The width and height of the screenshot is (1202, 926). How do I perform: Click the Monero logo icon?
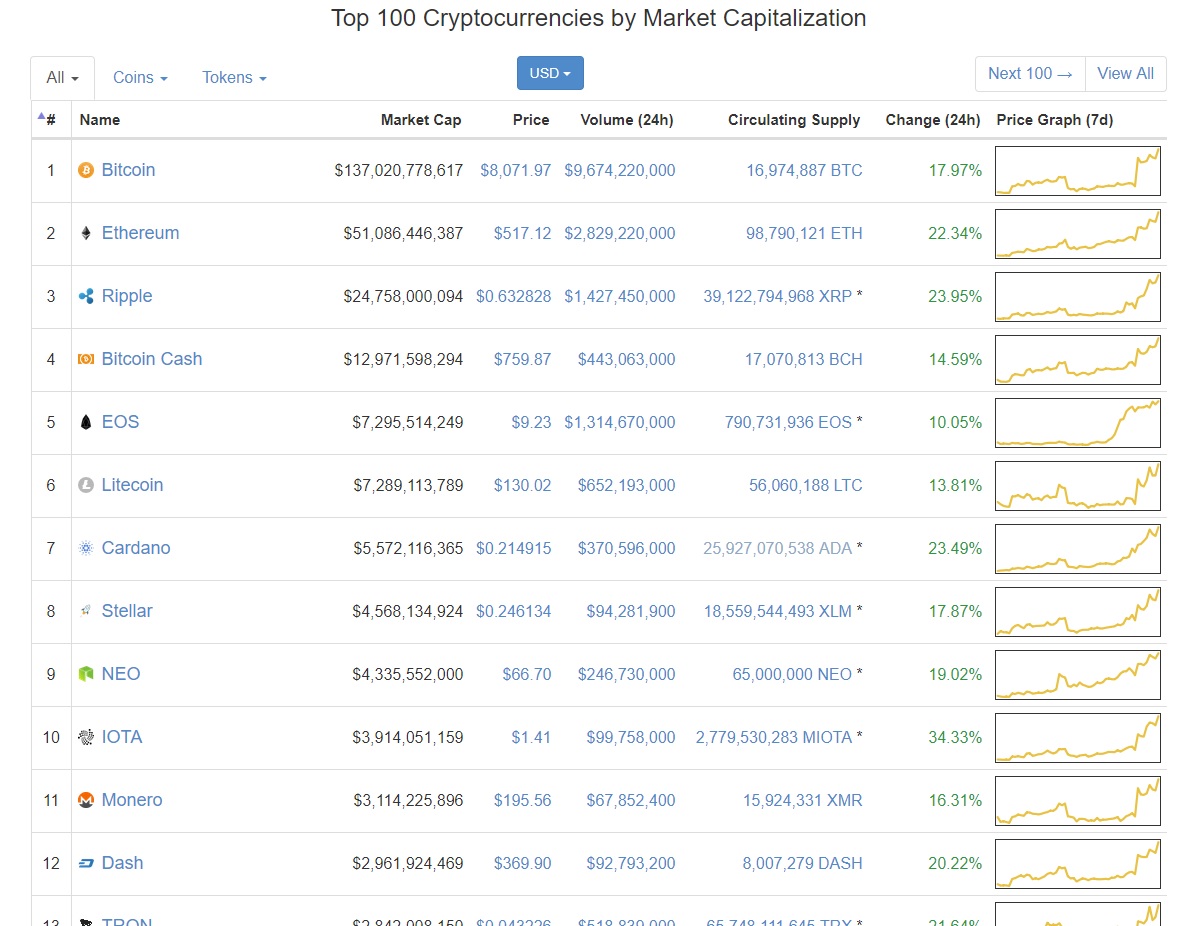point(86,800)
